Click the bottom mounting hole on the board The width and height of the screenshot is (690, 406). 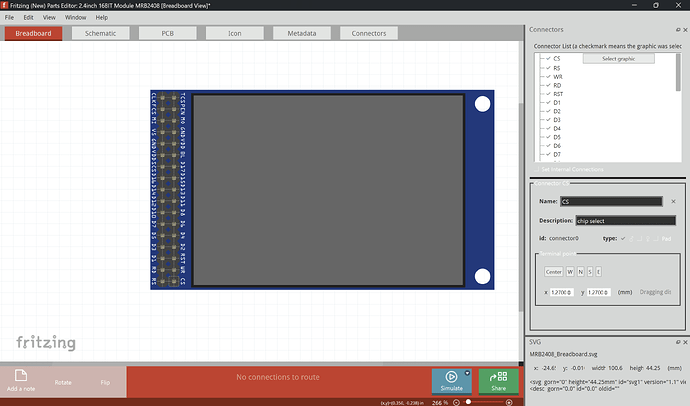[482, 276]
